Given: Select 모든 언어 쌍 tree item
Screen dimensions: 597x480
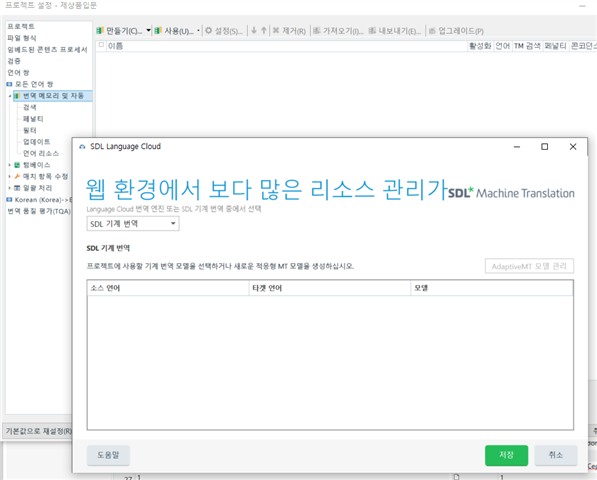Looking at the screenshot, I should 34,84.
